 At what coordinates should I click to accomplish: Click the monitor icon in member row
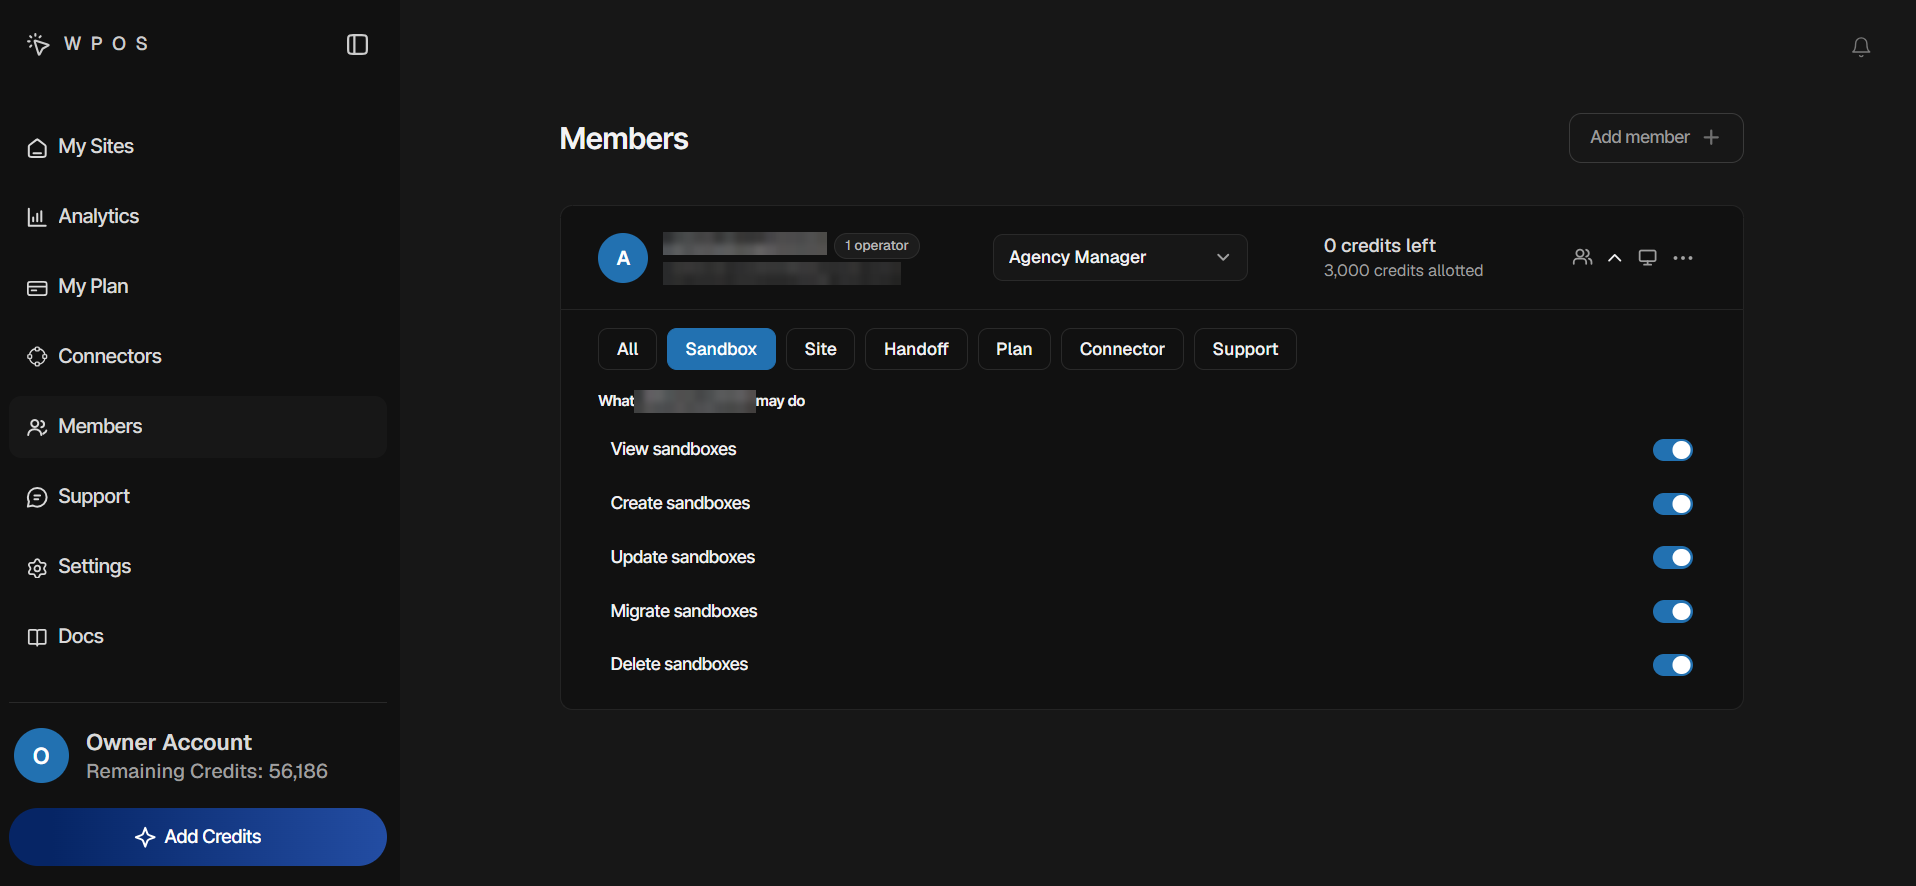click(1648, 257)
